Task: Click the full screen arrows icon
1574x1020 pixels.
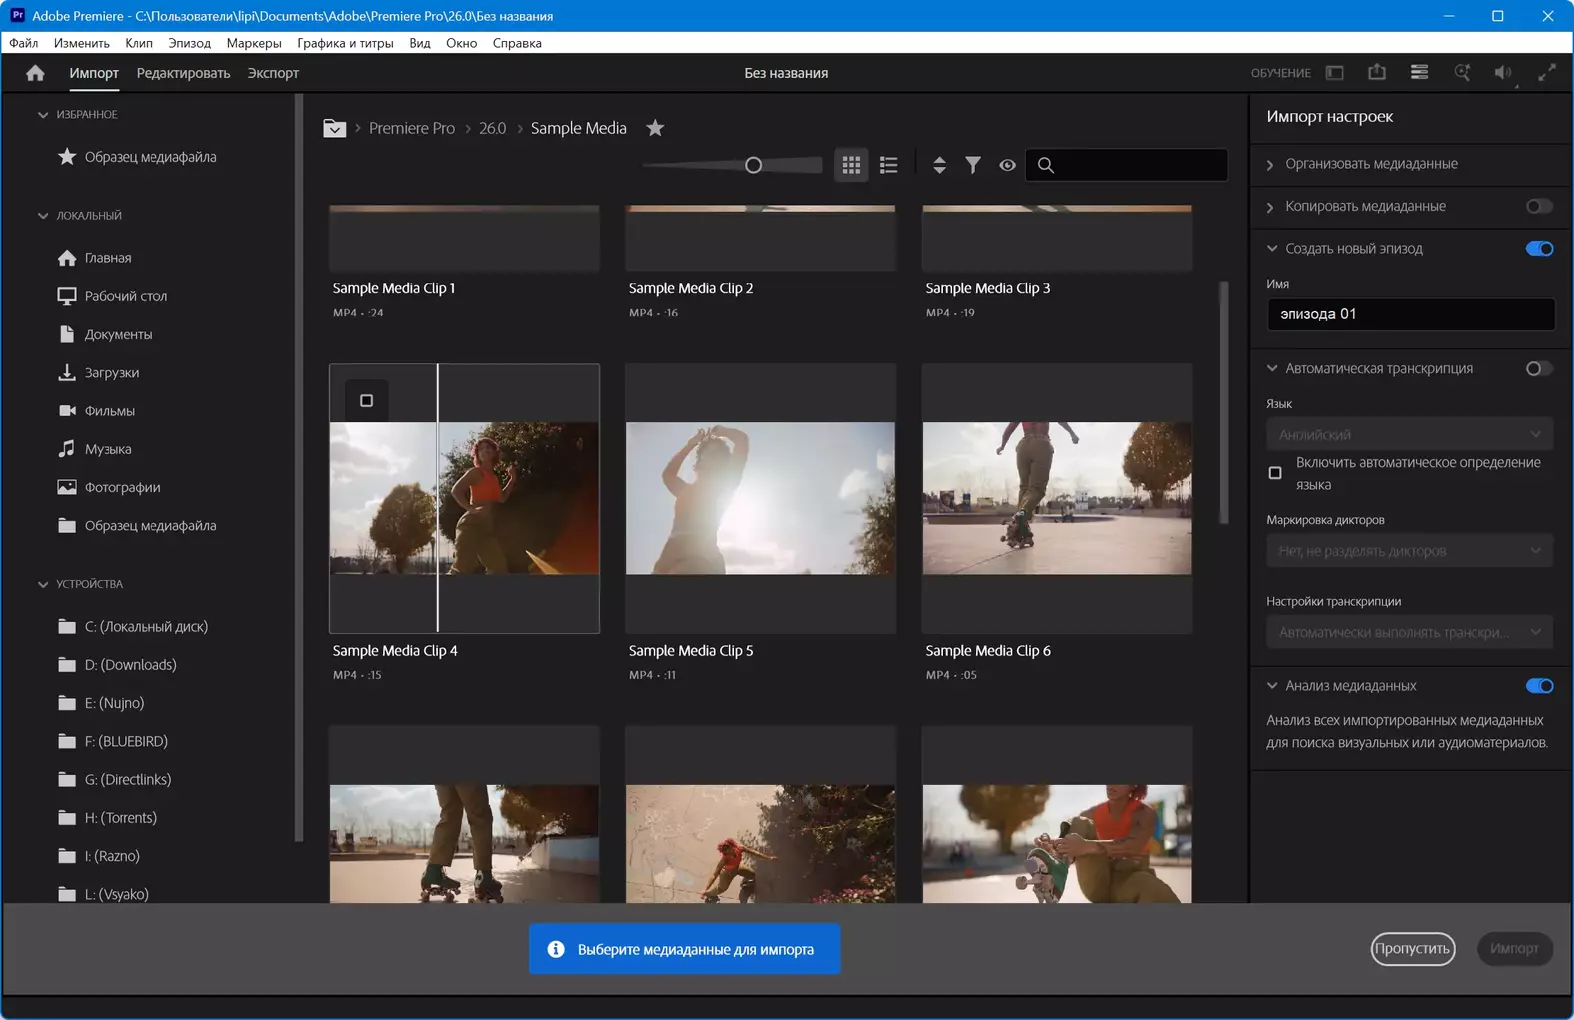Action: click(x=1546, y=73)
